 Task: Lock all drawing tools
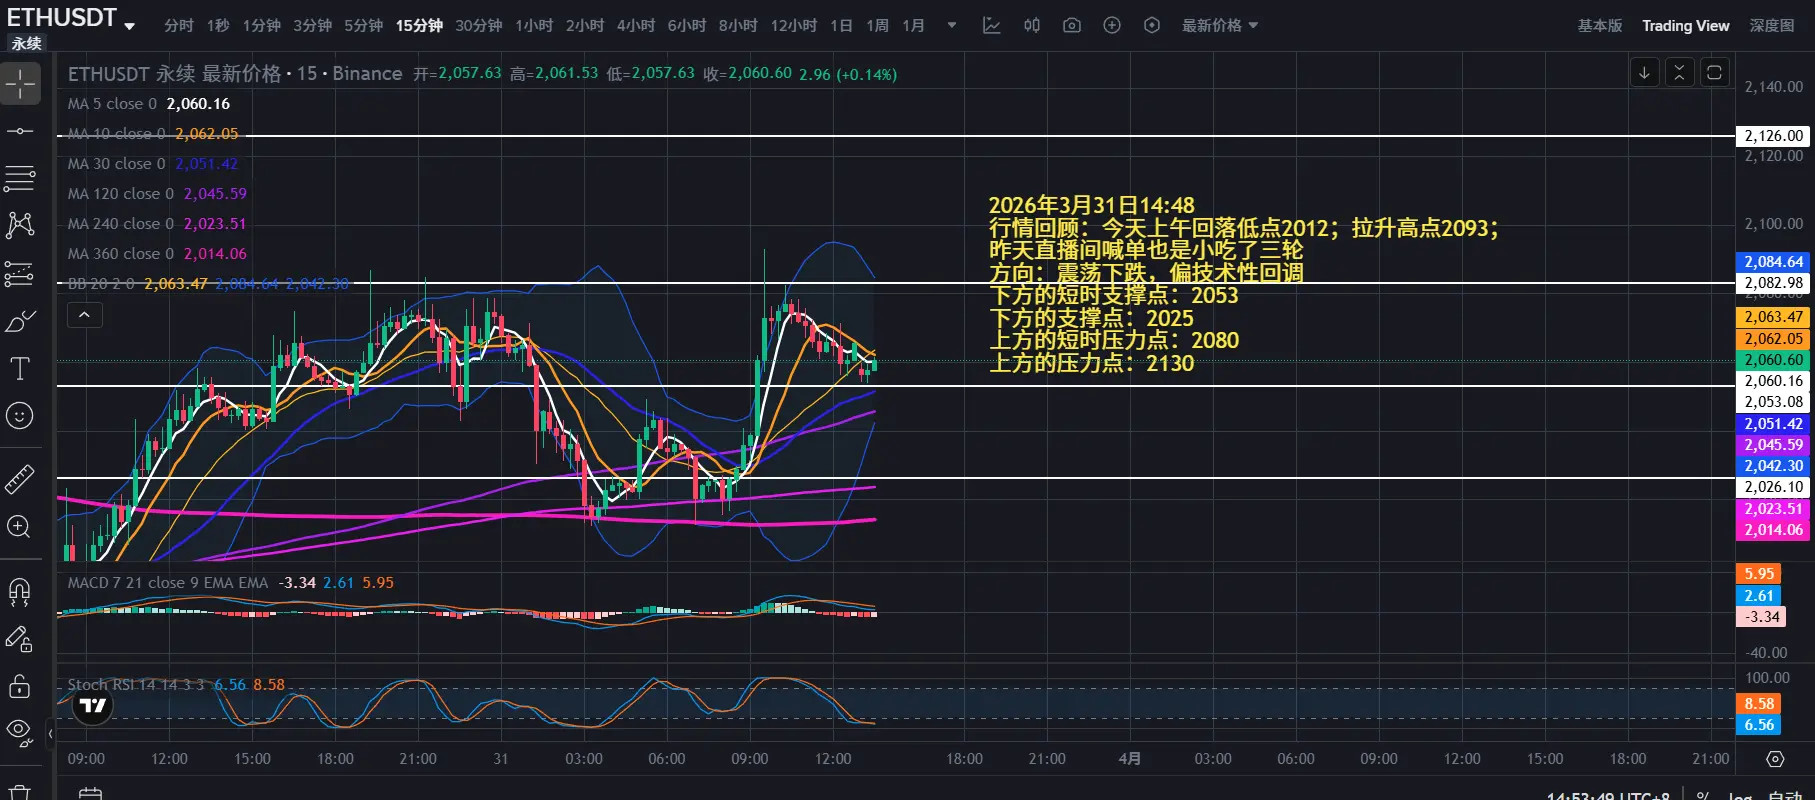pos(20,686)
